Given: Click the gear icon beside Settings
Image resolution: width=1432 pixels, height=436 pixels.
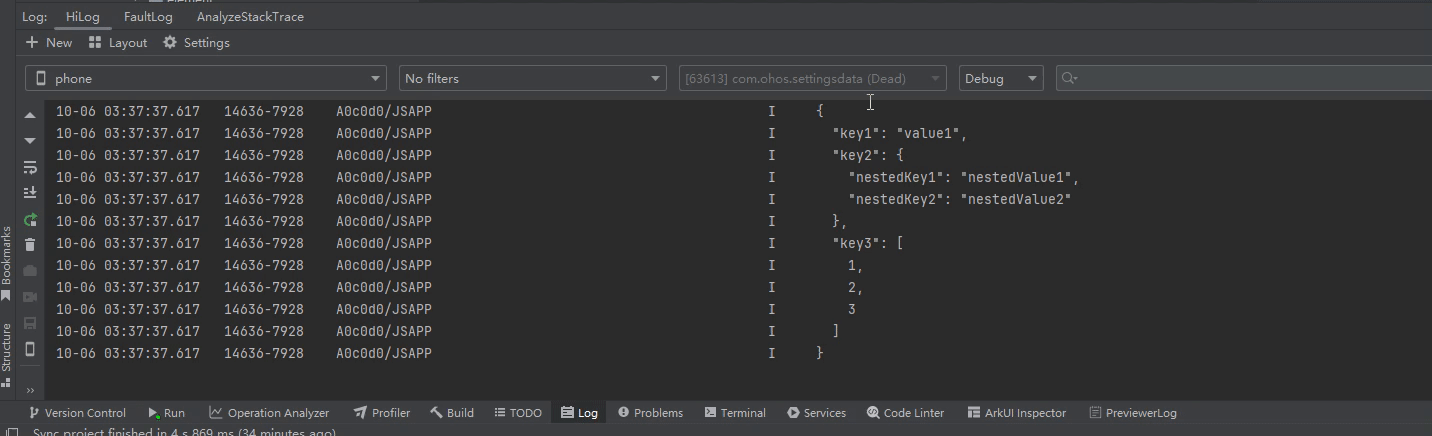Looking at the screenshot, I should pyautogui.click(x=170, y=43).
